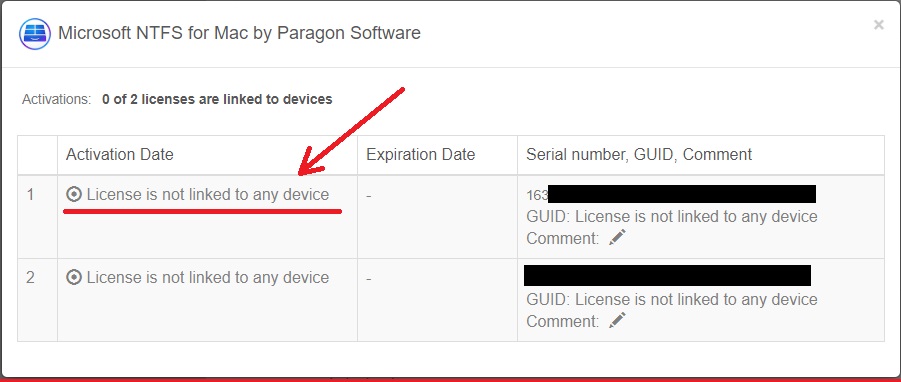Click the serial number starting with 163

pyautogui.click(x=671, y=195)
